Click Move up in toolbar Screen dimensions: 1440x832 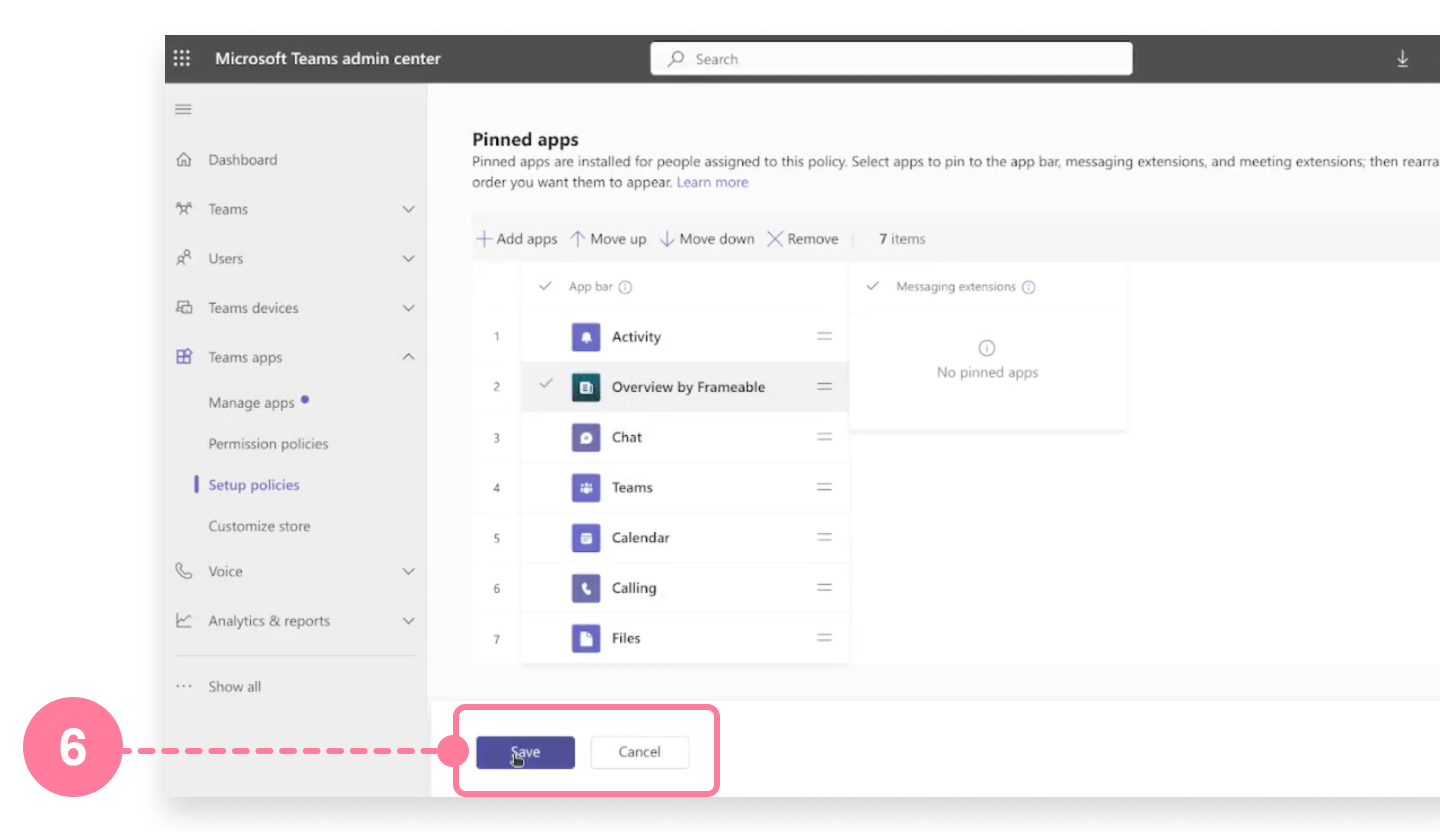608,239
